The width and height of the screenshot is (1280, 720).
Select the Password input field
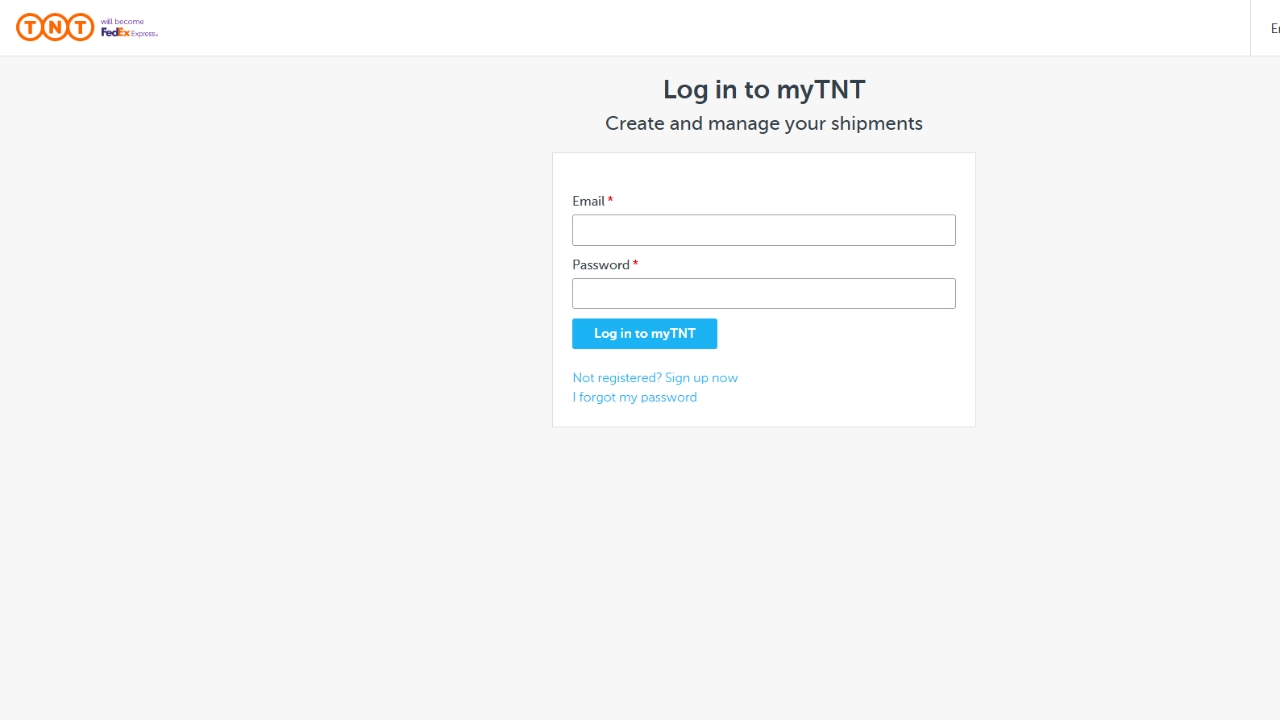coord(764,293)
